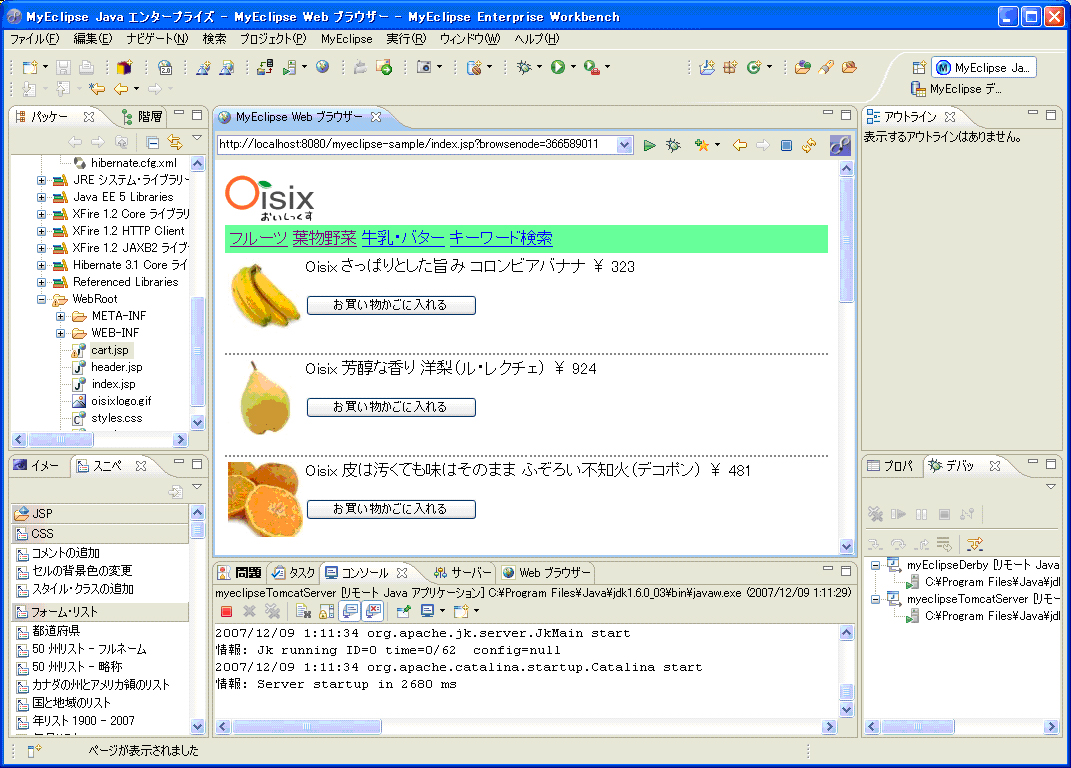Click the banana product image
The height and width of the screenshot is (768, 1071).
(265, 294)
